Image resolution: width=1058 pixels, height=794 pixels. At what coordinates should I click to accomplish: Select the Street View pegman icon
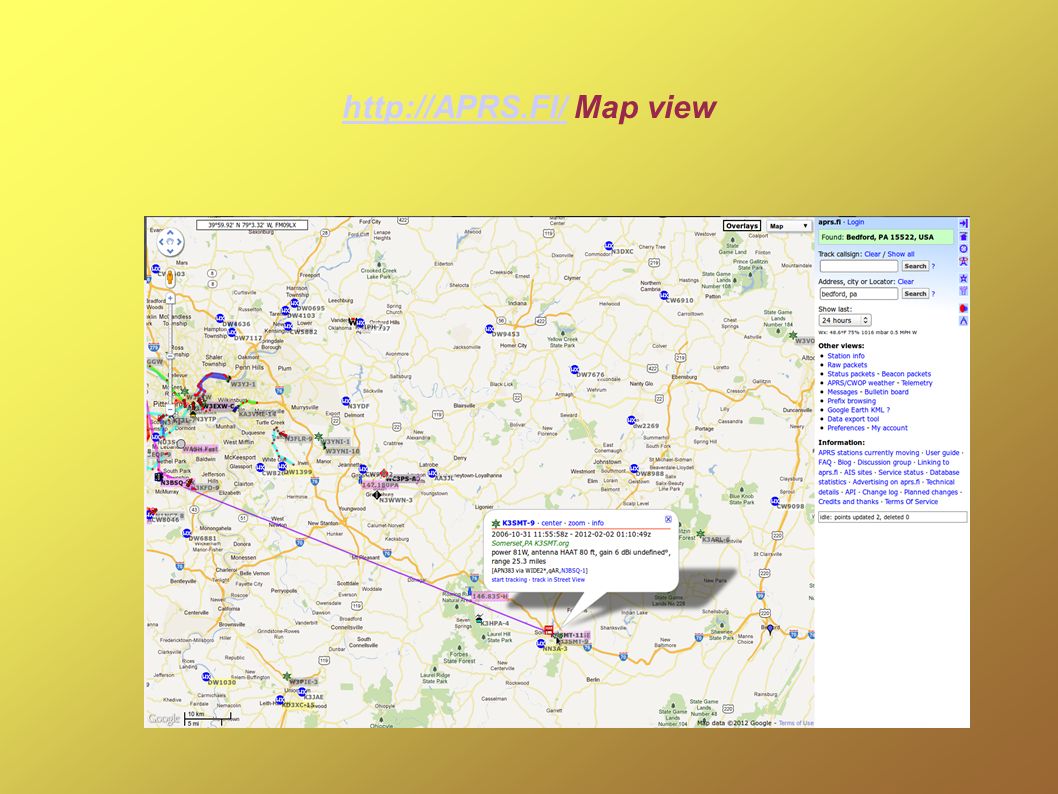[170, 278]
